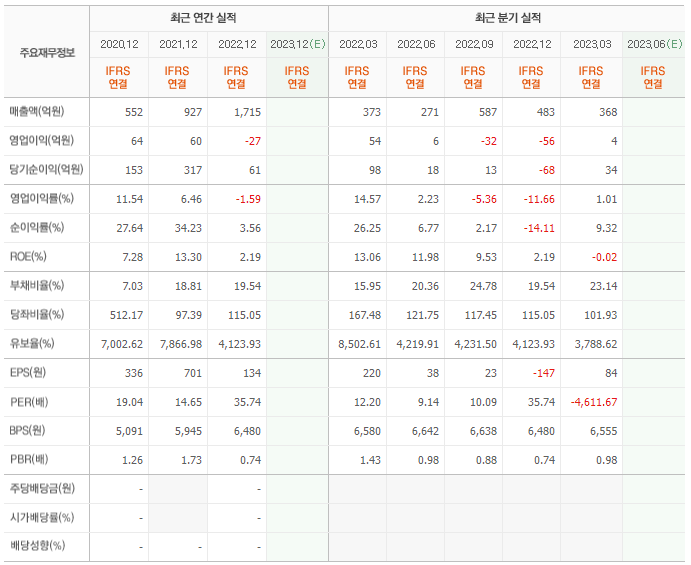691x565 pixels.
Task: Select the 매출액(억원) row label
Action: click(x=37, y=112)
